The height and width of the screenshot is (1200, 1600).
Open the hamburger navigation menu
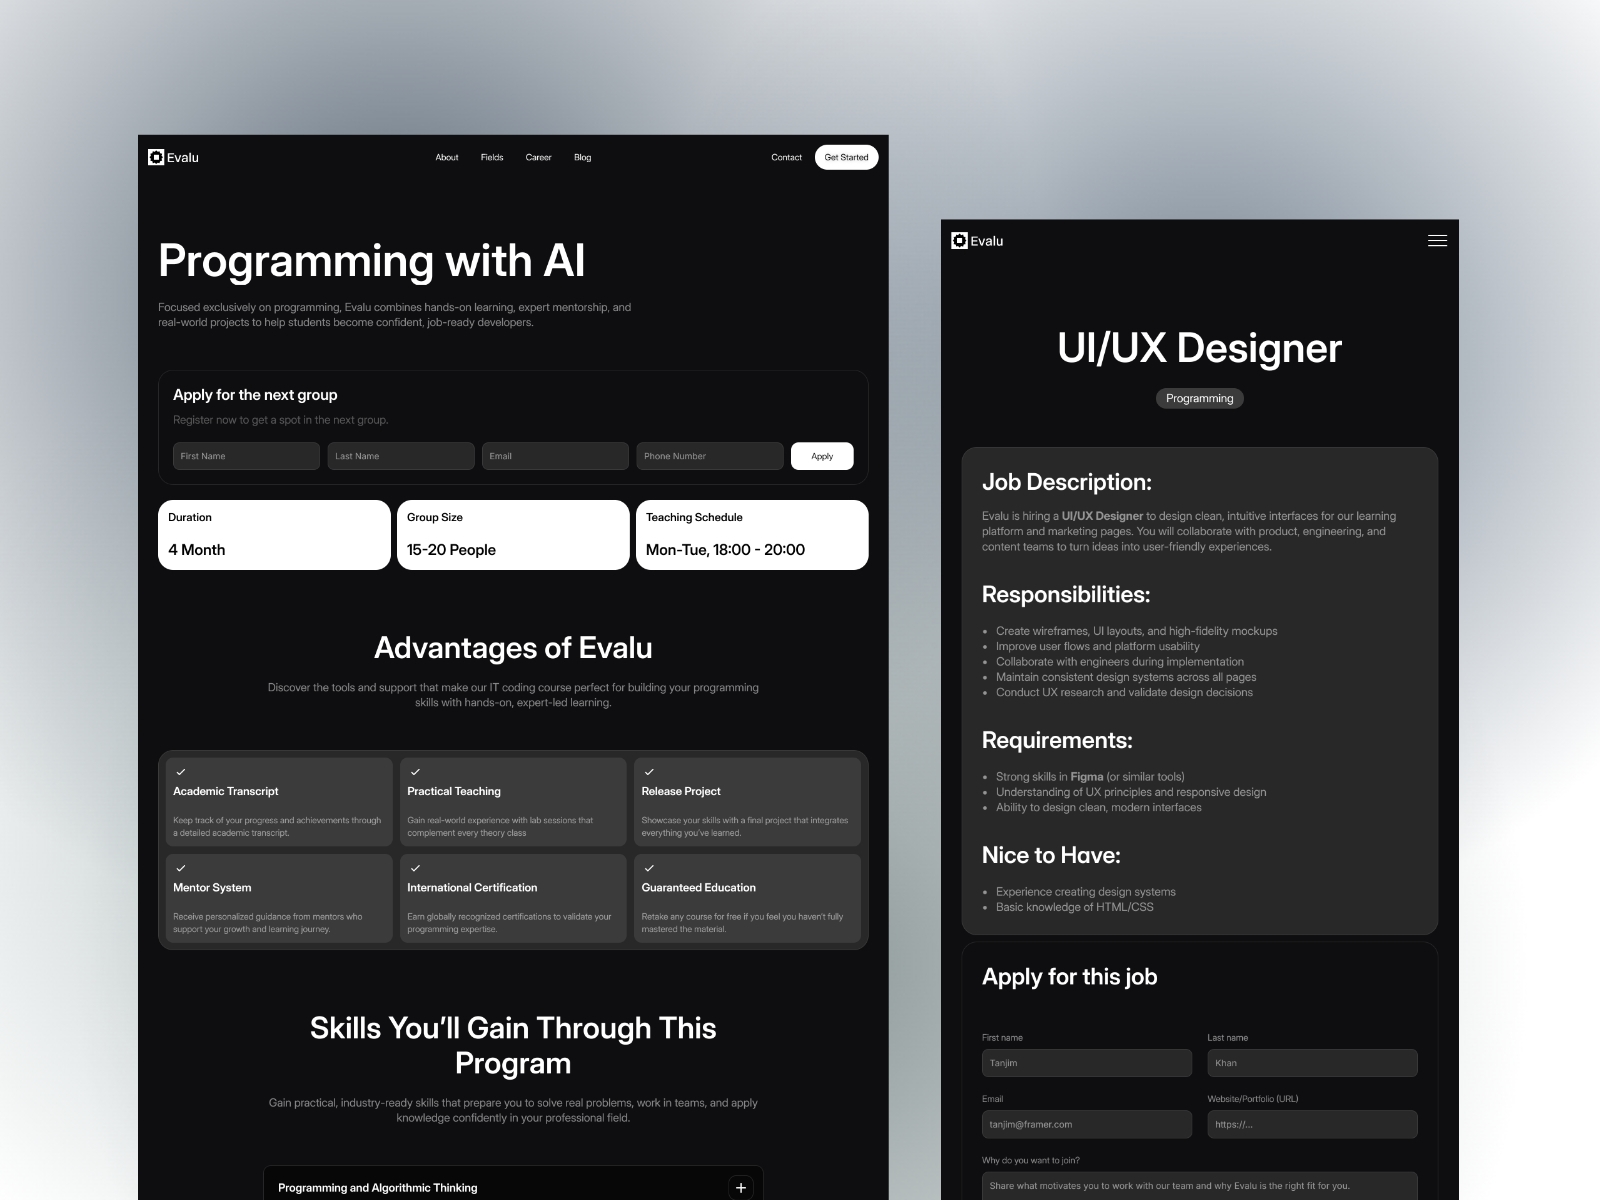[1437, 240]
